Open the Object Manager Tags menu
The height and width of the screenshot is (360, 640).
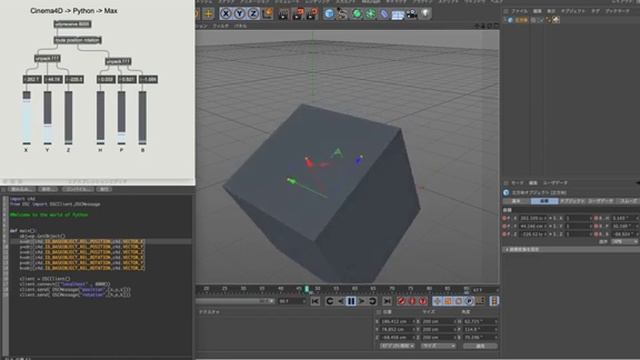[x=596, y=11]
